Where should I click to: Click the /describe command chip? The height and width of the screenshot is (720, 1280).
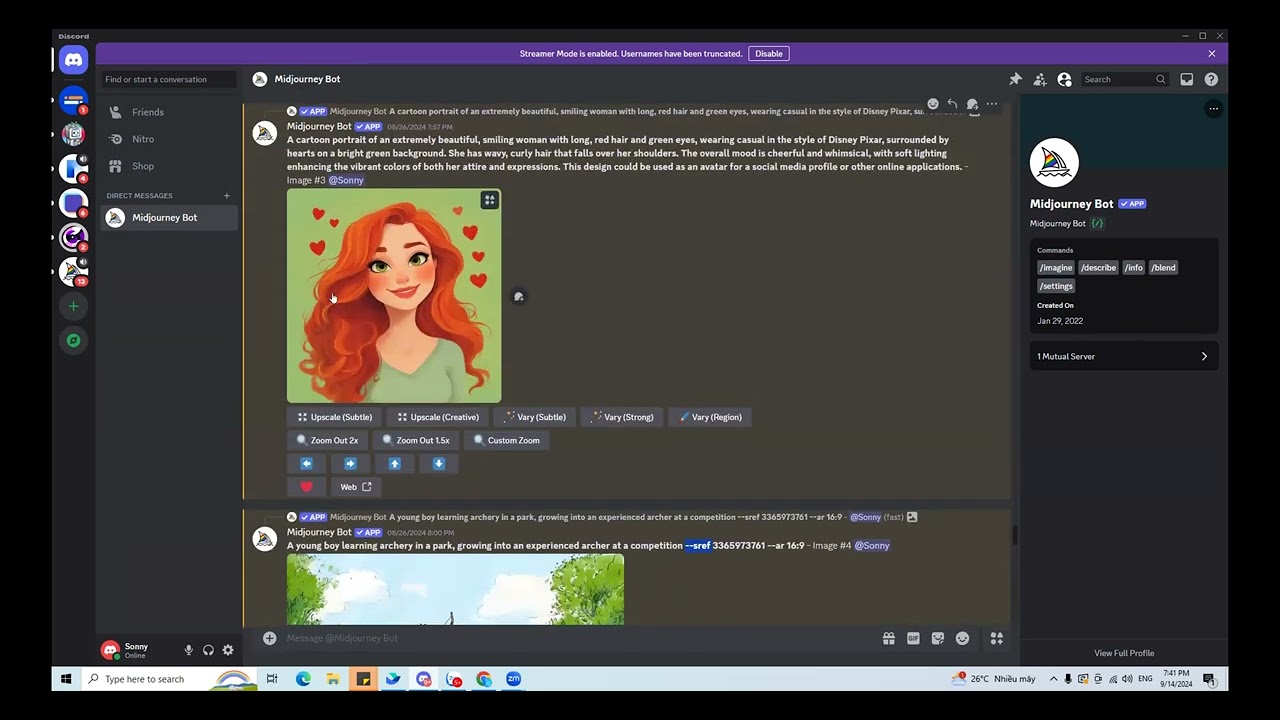1098,267
